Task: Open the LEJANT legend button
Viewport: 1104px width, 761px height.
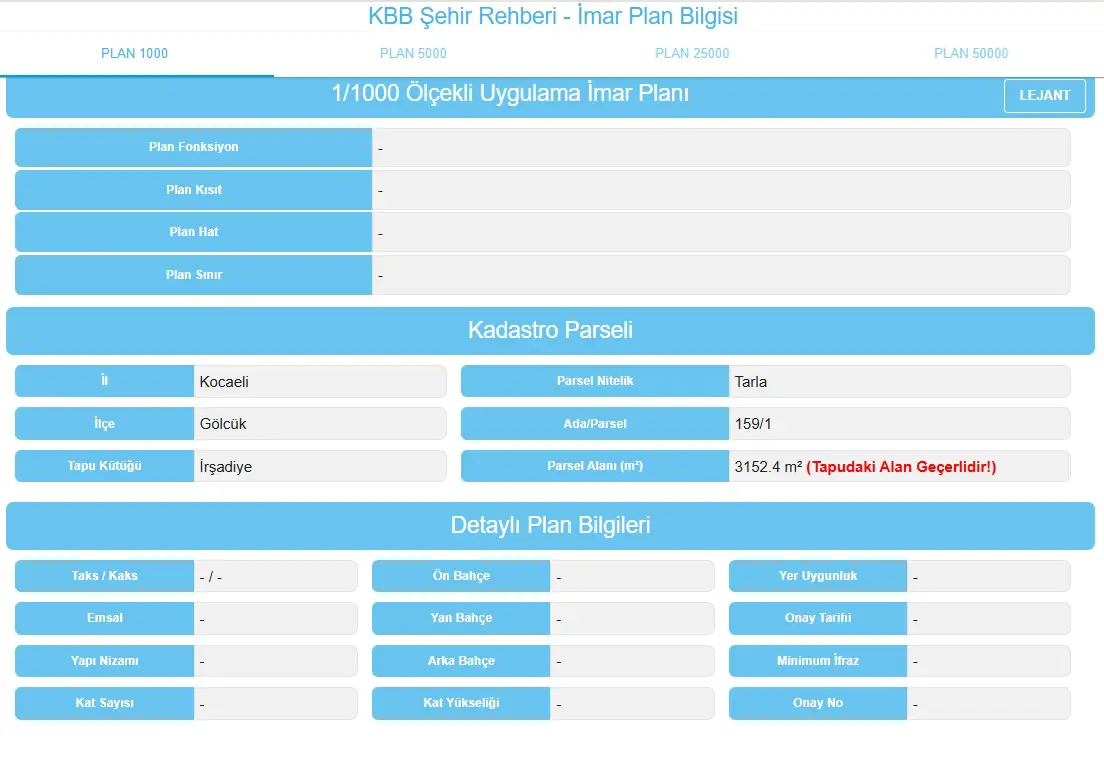Action: pos(1044,96)
